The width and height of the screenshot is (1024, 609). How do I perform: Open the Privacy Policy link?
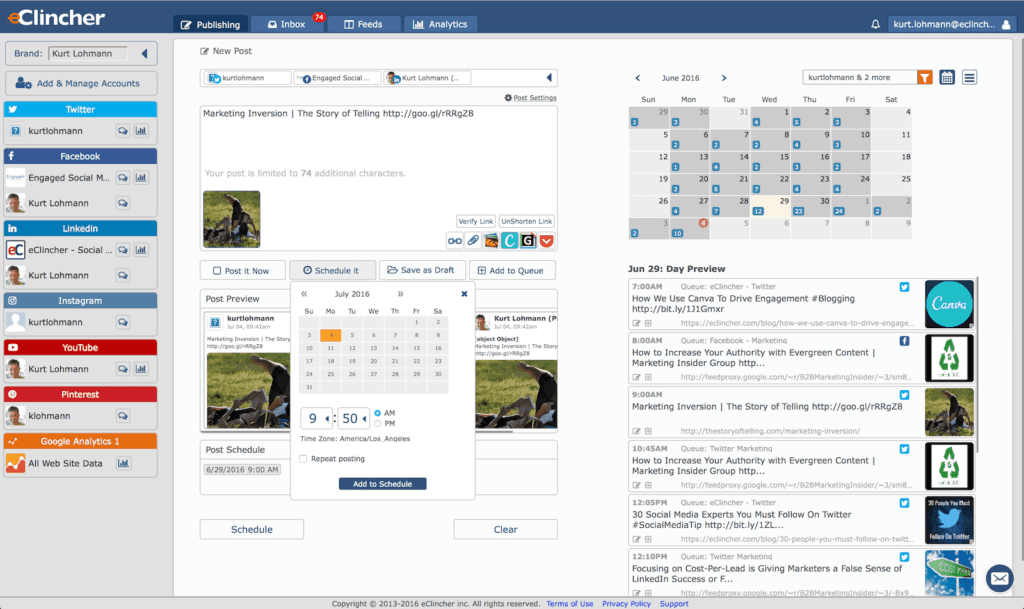(x=626, y=604)
